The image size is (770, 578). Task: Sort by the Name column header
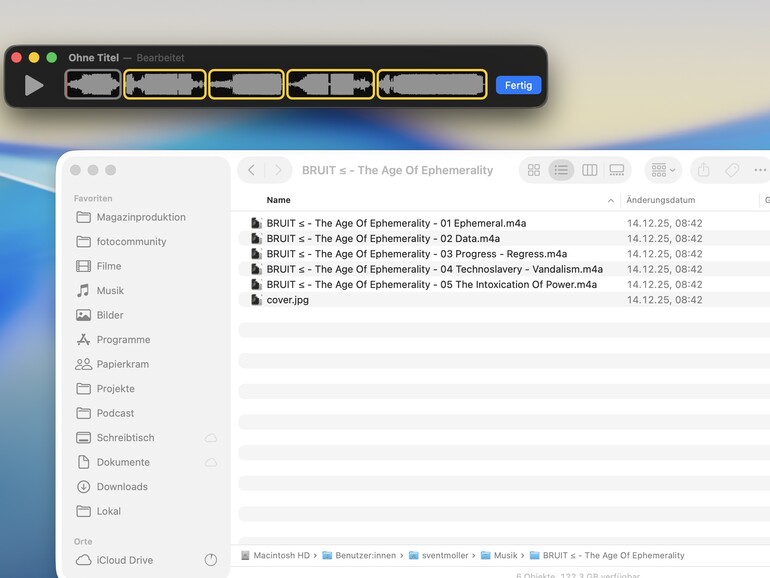pos(278,200)
